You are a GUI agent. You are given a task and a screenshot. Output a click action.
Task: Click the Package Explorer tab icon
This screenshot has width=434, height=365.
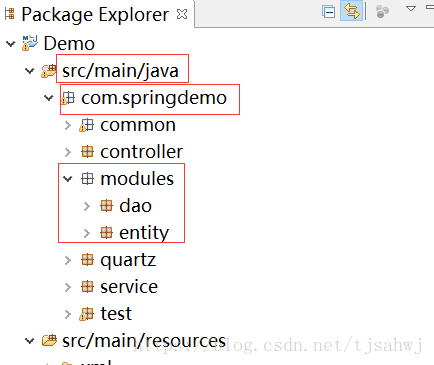(10, 14)
